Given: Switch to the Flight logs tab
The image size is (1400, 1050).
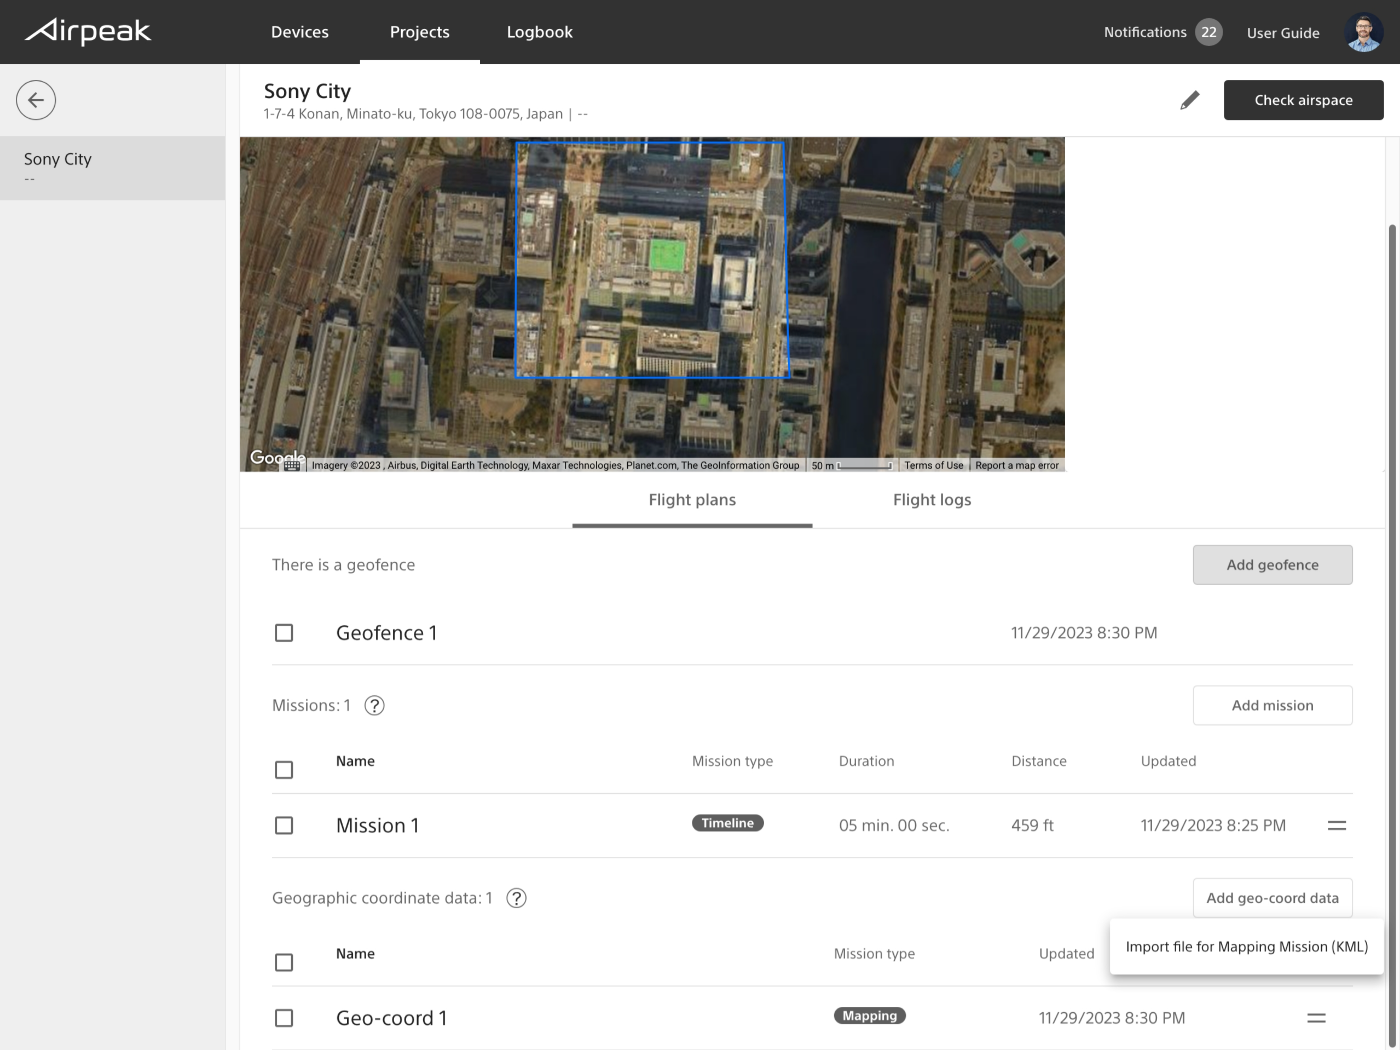Looking at the screenshot, I should click(932, 500).
